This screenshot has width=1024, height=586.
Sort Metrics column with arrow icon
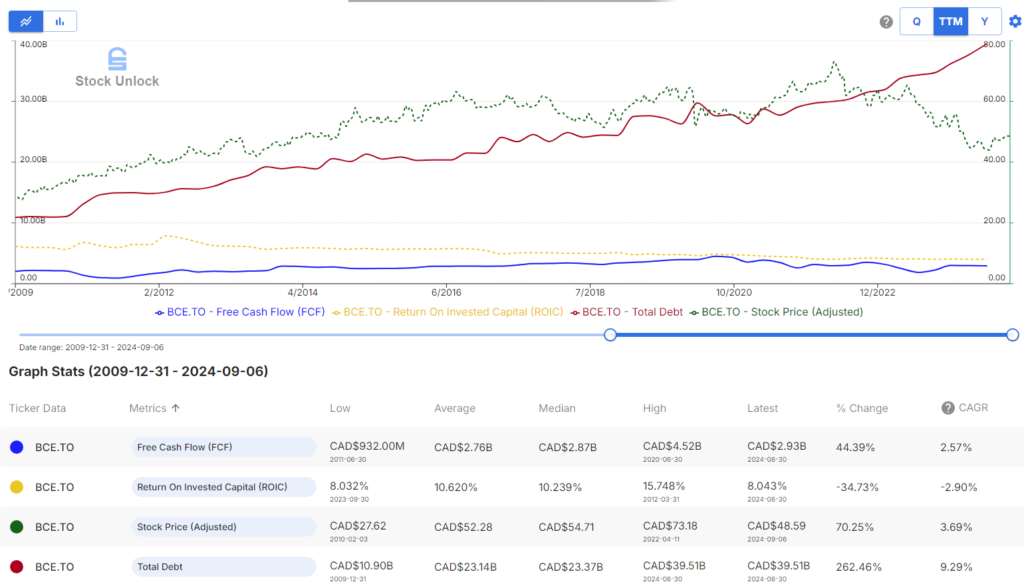tap(176, 408)
